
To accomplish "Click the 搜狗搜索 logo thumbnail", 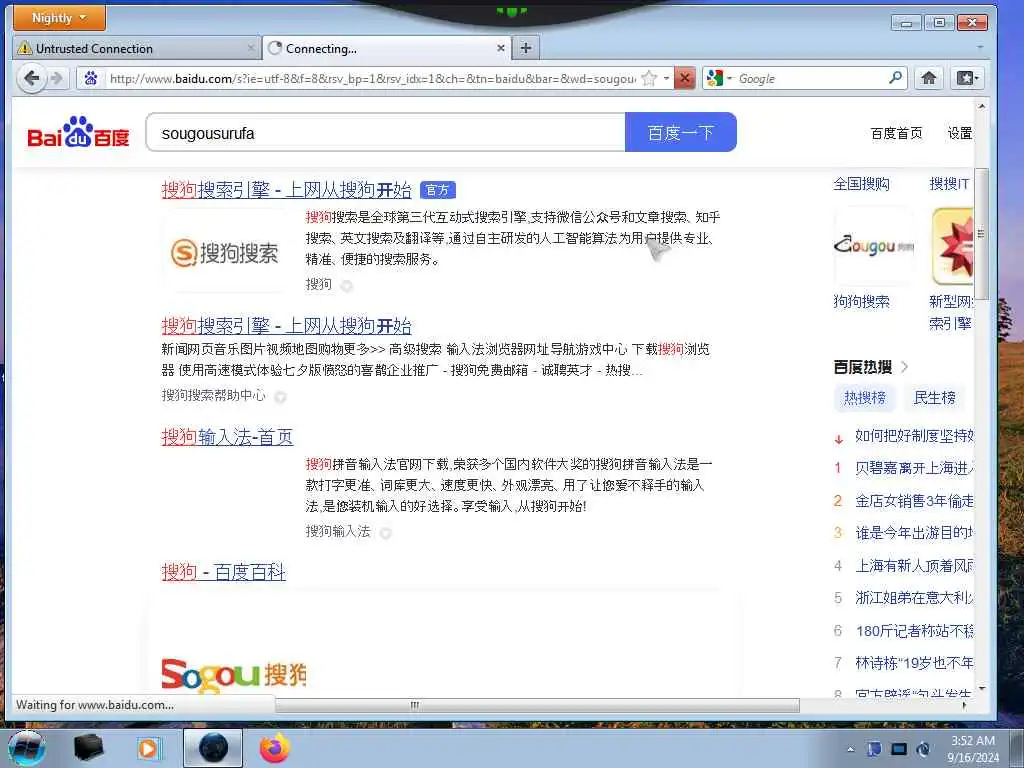I will 225,252.
